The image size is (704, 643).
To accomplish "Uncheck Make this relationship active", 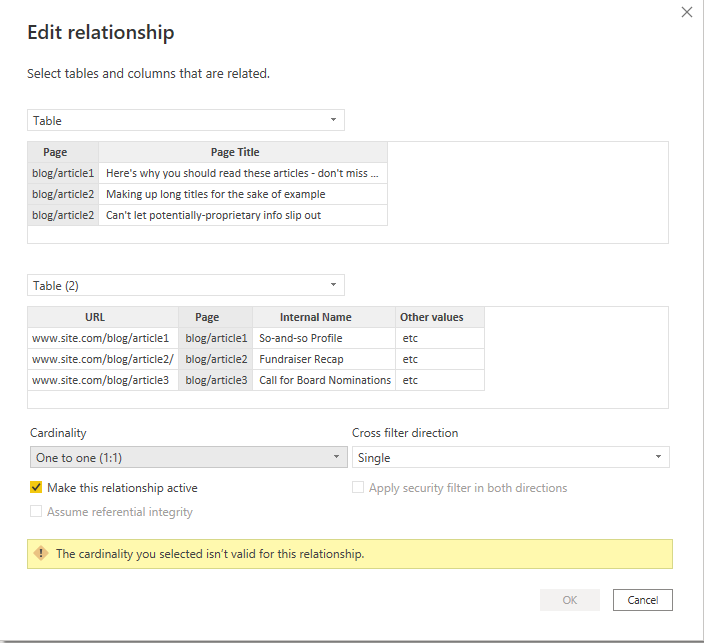I will 36,488.
